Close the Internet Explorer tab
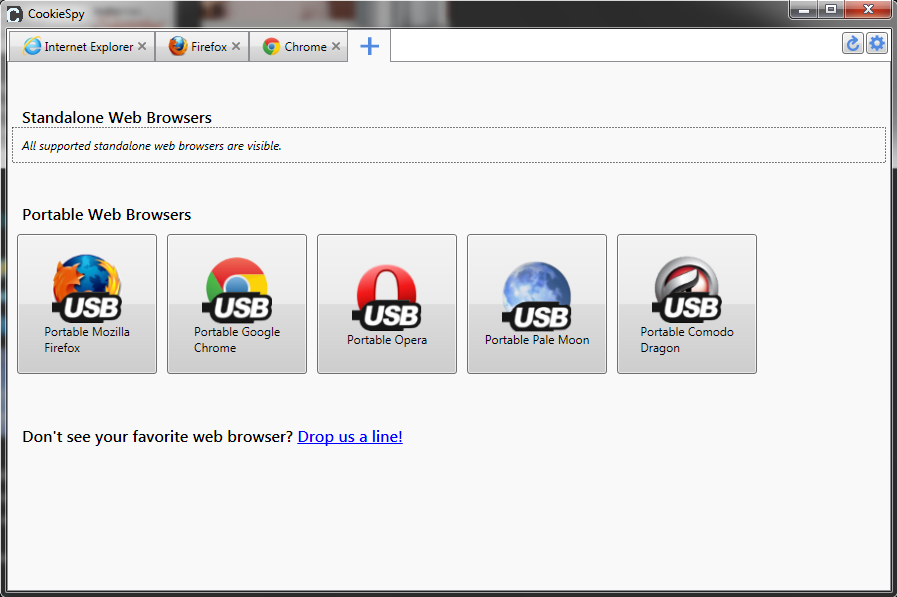 click(x=142, y=46)
